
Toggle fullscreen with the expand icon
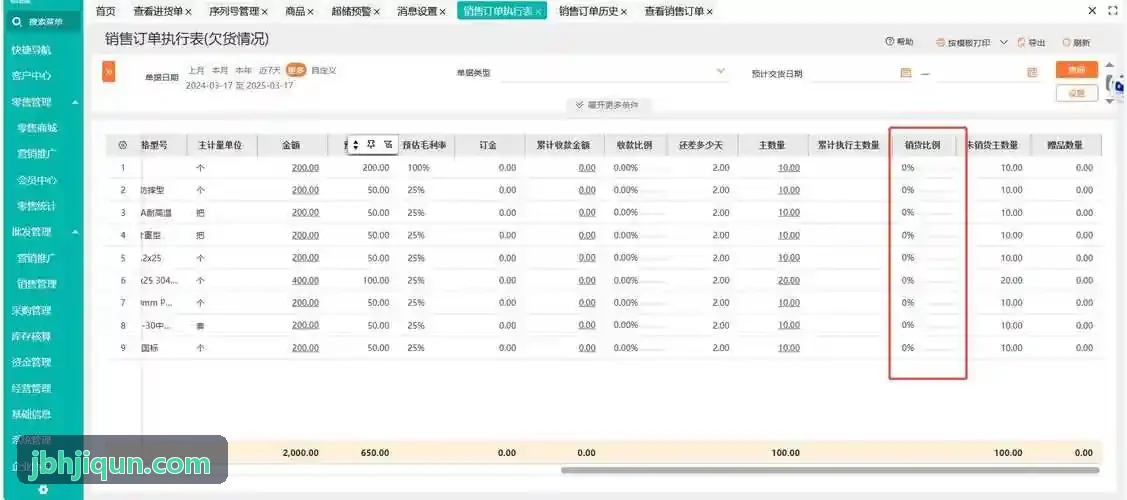click(x=1112, y=11)
